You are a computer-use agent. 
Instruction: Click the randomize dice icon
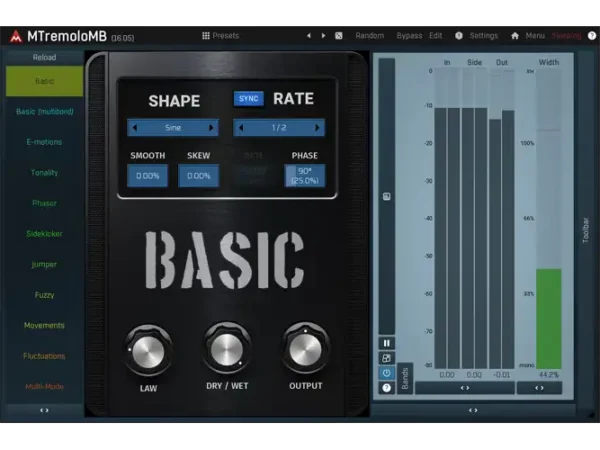(x=339, y=36)
